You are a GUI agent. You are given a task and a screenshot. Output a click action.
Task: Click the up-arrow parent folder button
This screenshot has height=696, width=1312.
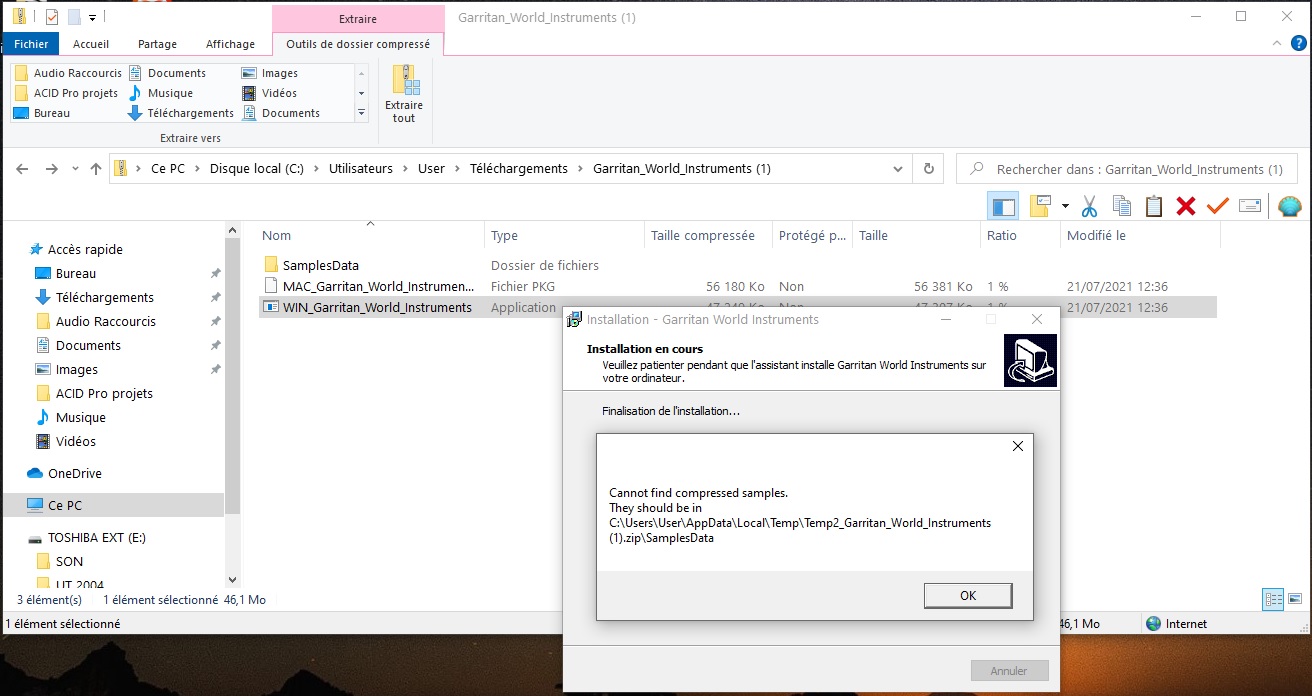point(96,169)
